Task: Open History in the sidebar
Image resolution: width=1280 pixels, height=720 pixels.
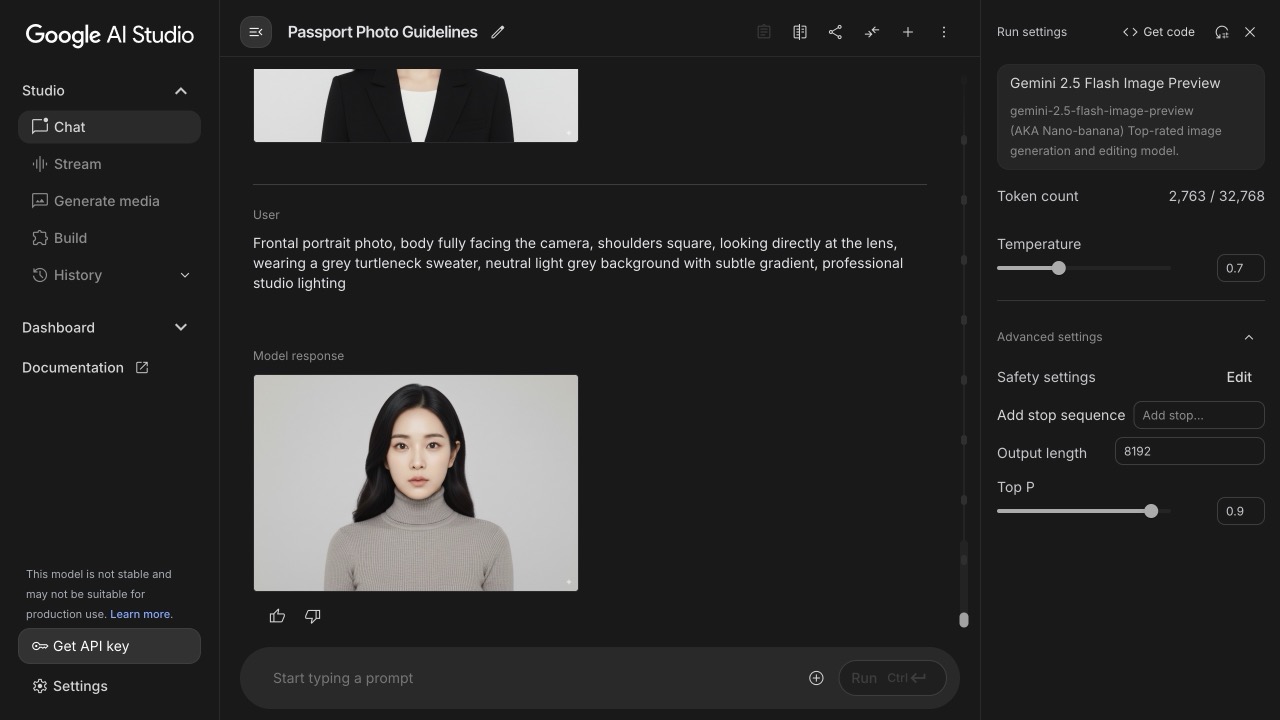Action: pyautogui.click(x=109, y=275)
